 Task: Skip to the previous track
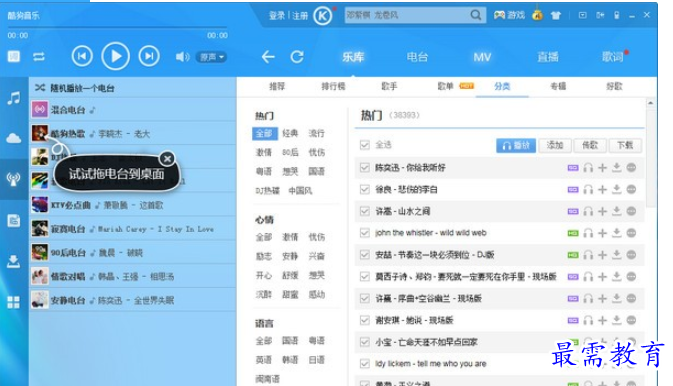coord(82,56)
